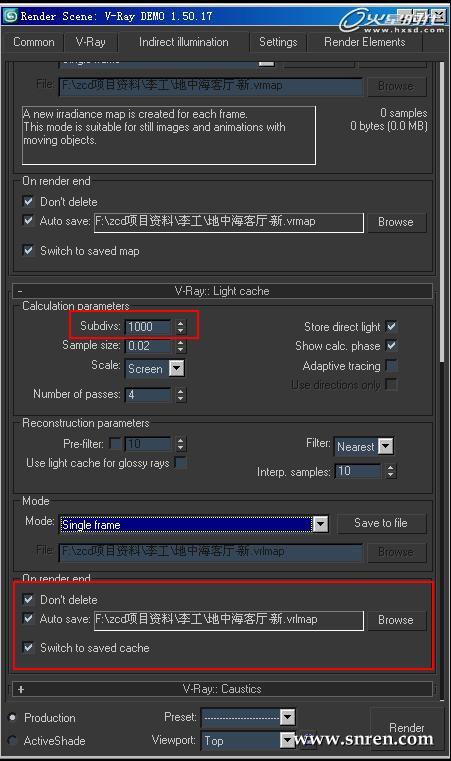Click the Pre-filter value spinner
Viewport: 451px width, 761px height.
point(181,444)
